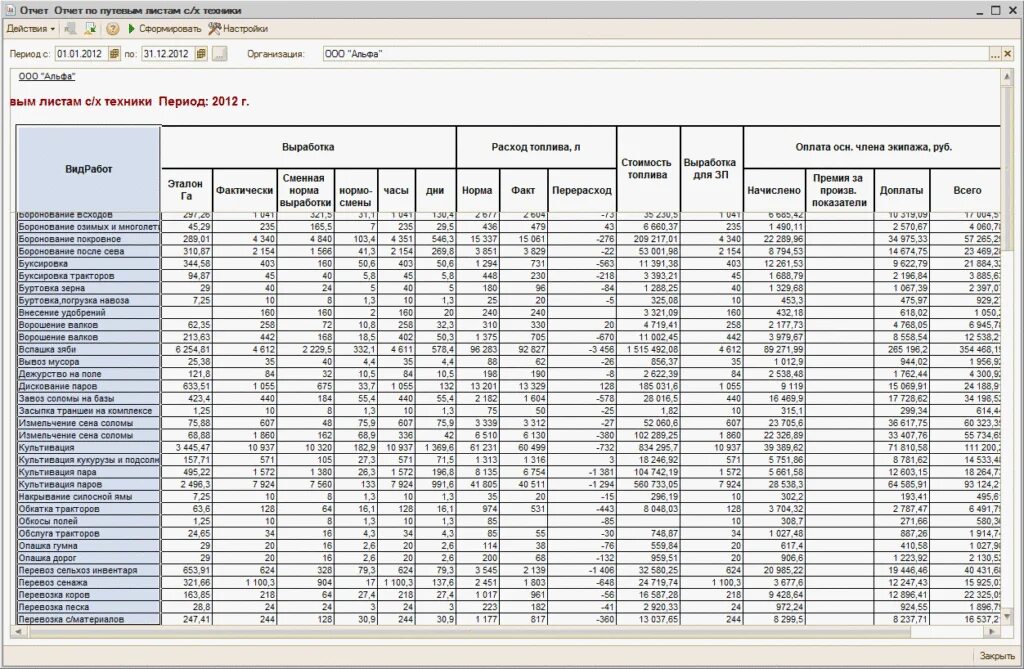Click the Закрыть button
Image resolution: width=1024 pixels, height=669 pixels.
[x=997, y=655]
